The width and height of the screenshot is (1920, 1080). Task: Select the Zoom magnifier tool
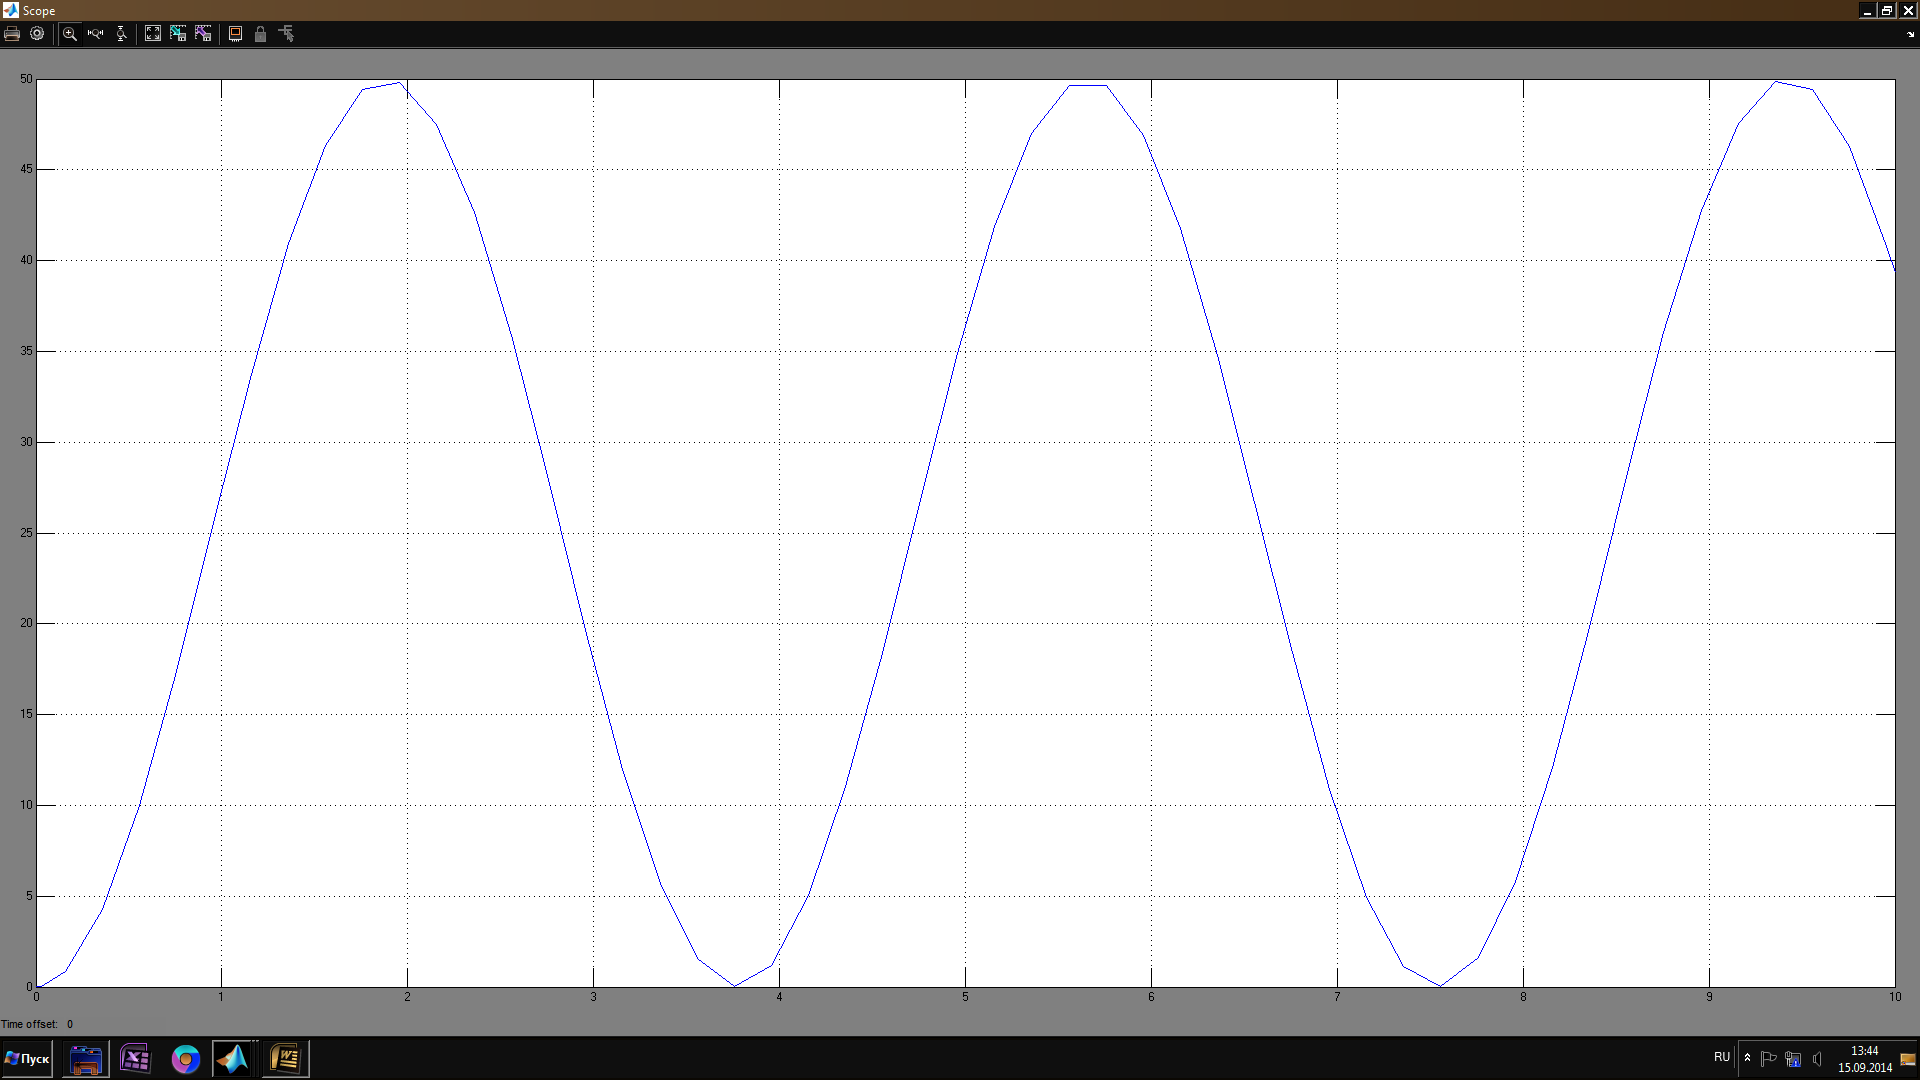[70, 34]
